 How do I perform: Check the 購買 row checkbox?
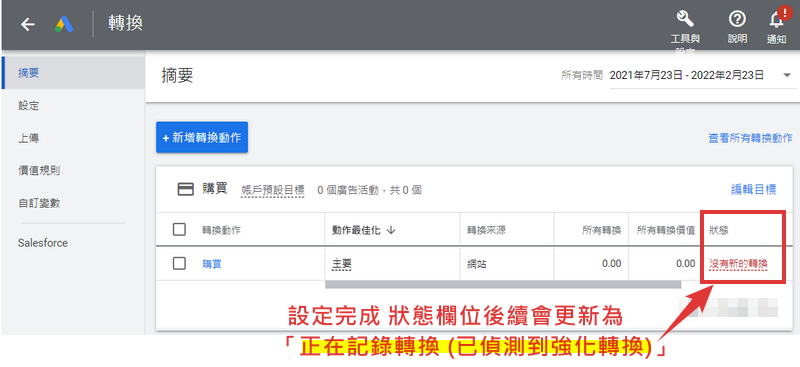179,263
